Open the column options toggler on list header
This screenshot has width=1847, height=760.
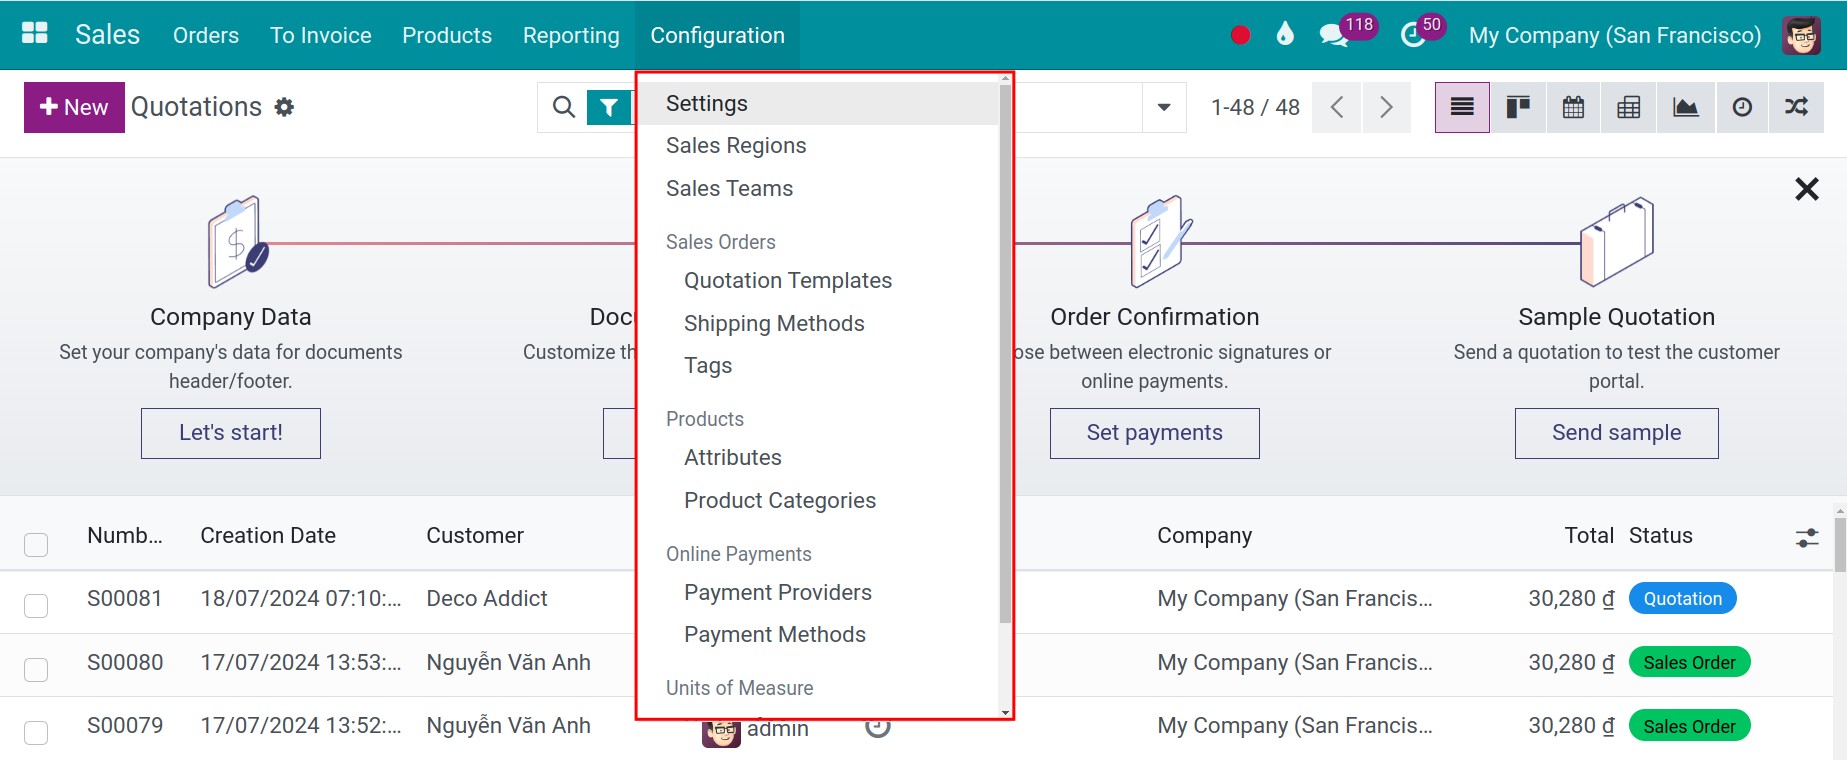1807,537
